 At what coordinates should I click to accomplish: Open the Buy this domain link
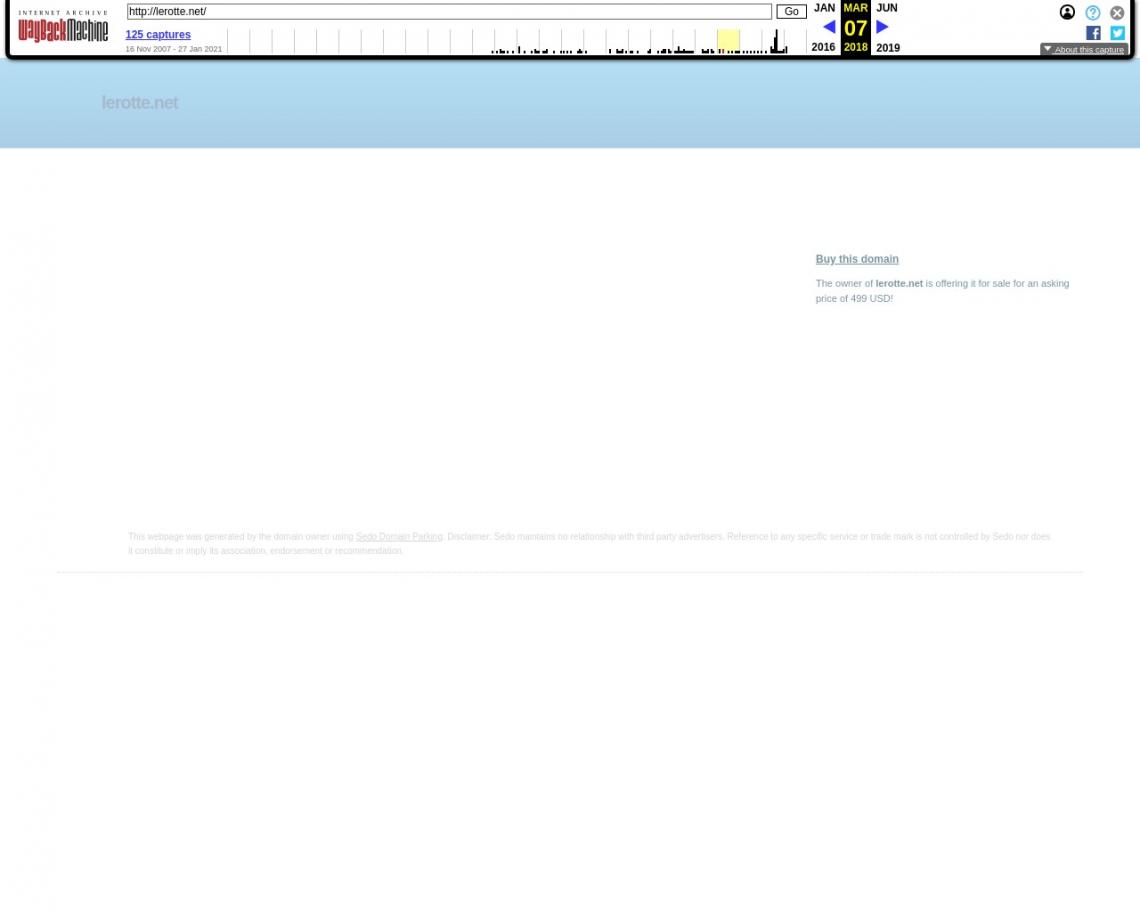pos(857,259)
